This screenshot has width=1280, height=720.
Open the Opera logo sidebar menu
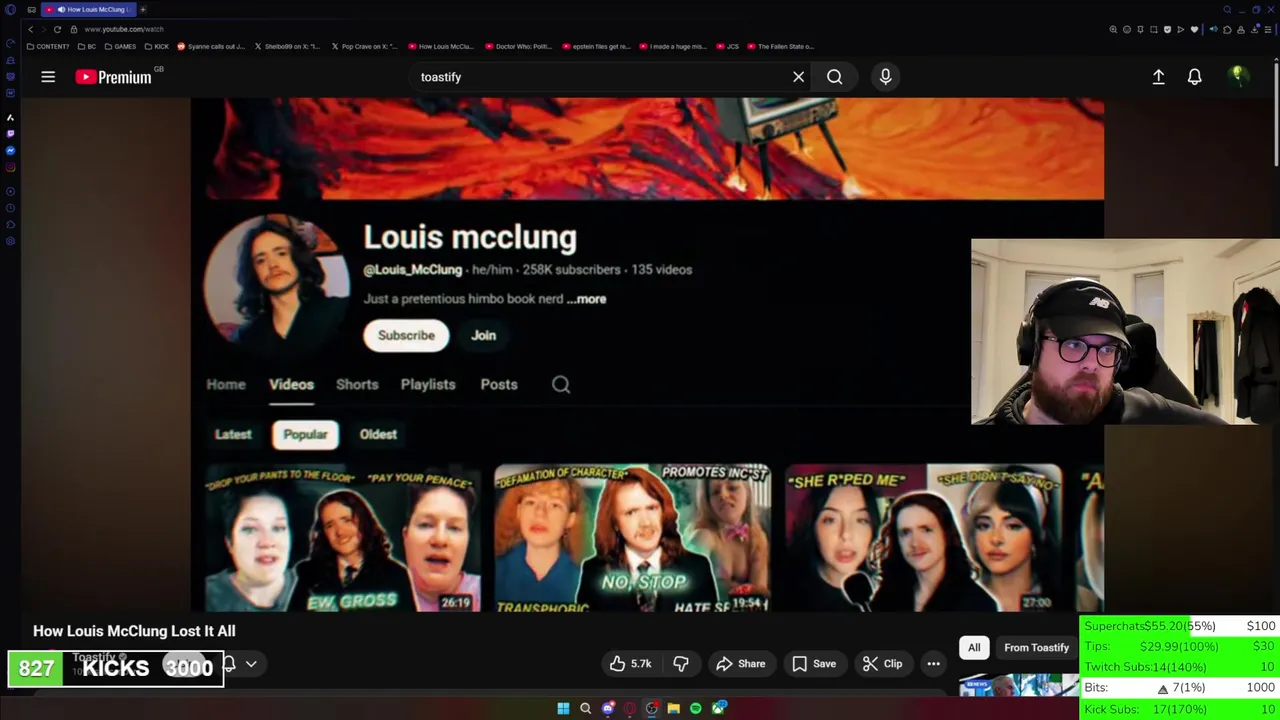pyautogui.click(x=10, y=9)
